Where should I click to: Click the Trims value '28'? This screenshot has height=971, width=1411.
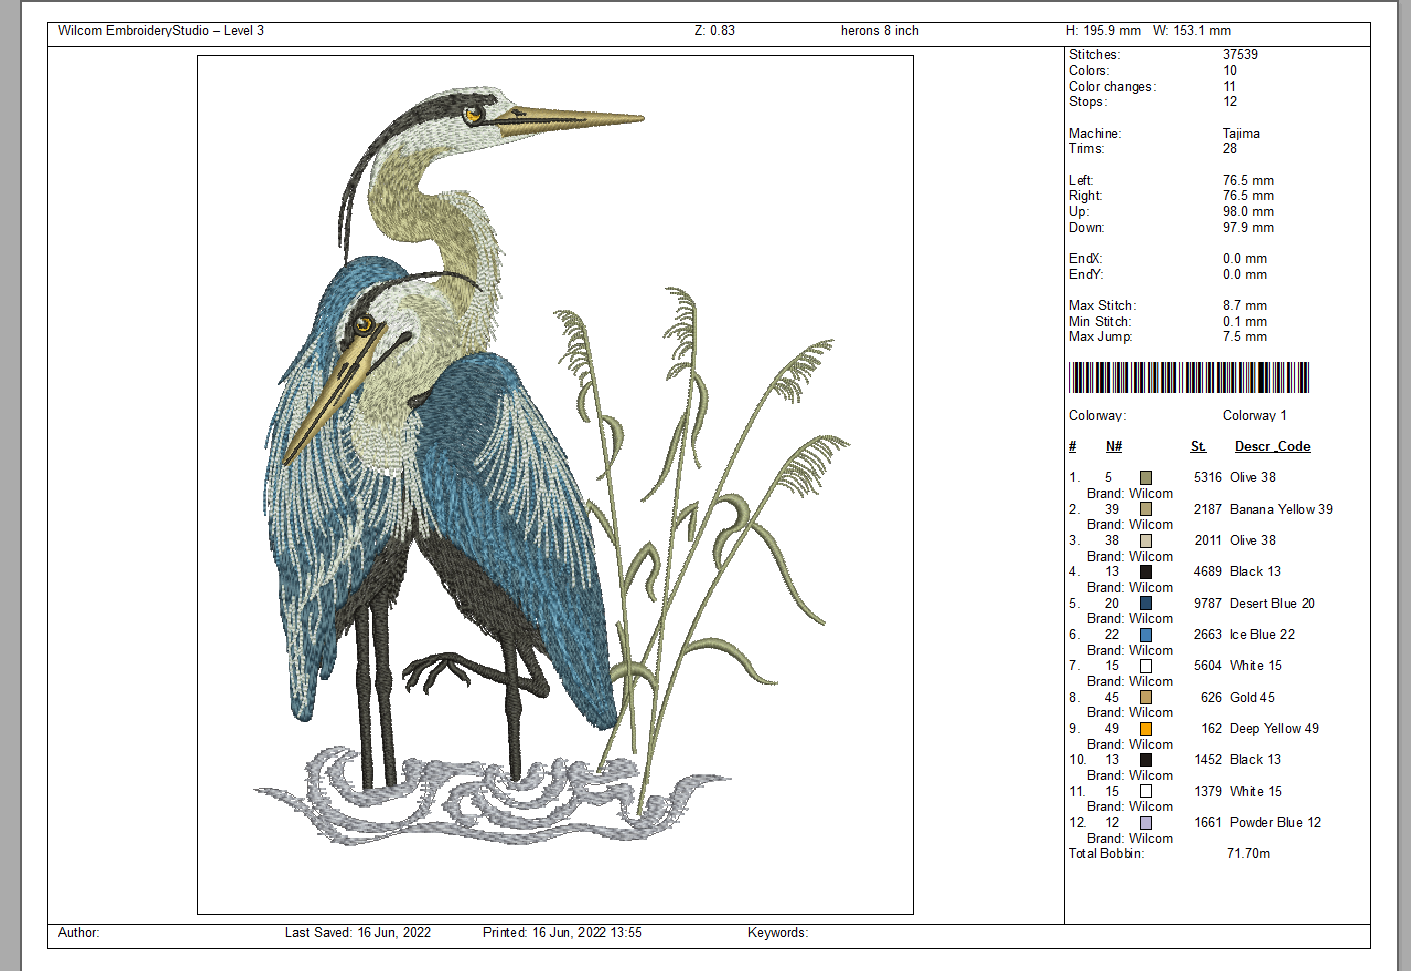(x=1230, y=149)
